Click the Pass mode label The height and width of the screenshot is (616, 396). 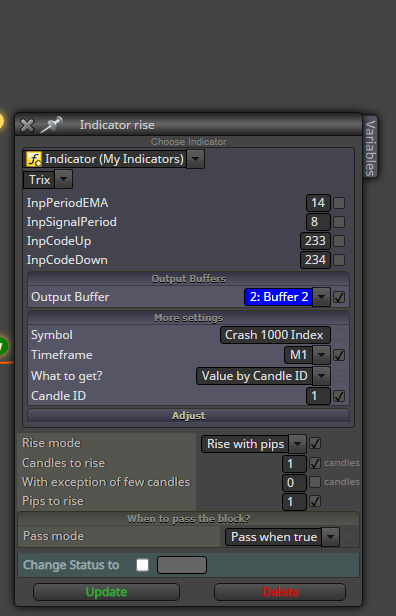click(x=54, y=536)
